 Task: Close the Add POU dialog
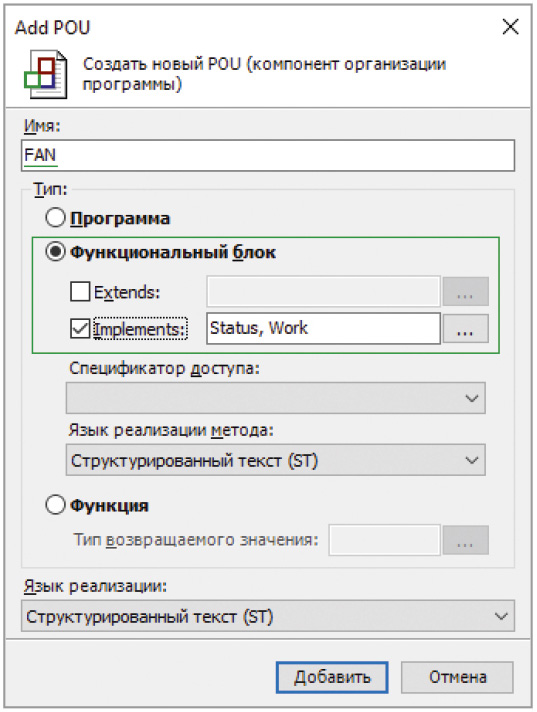[511, 27]
